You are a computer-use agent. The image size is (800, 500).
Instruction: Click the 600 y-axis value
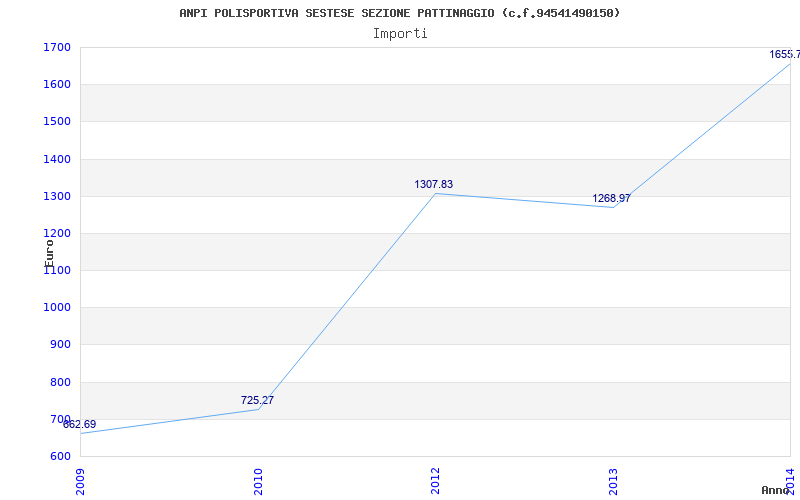tap(61, 457)
